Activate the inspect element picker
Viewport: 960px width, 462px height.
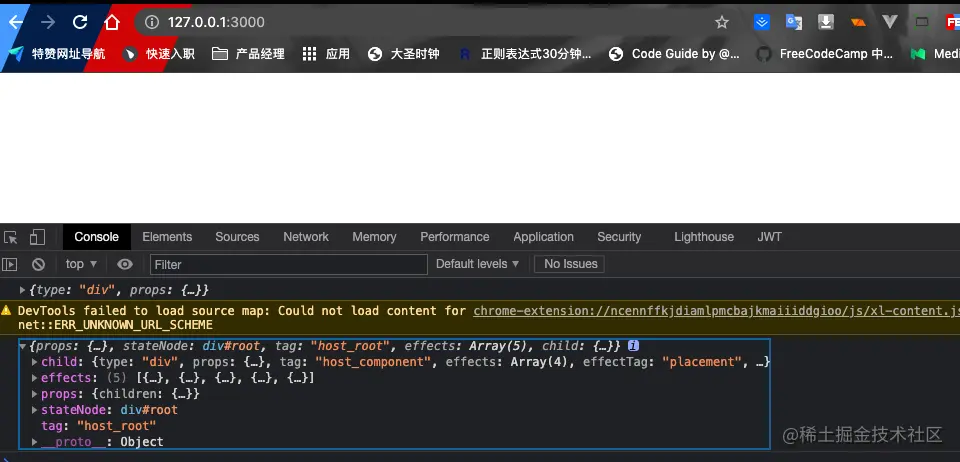click(x=10, y=237)
